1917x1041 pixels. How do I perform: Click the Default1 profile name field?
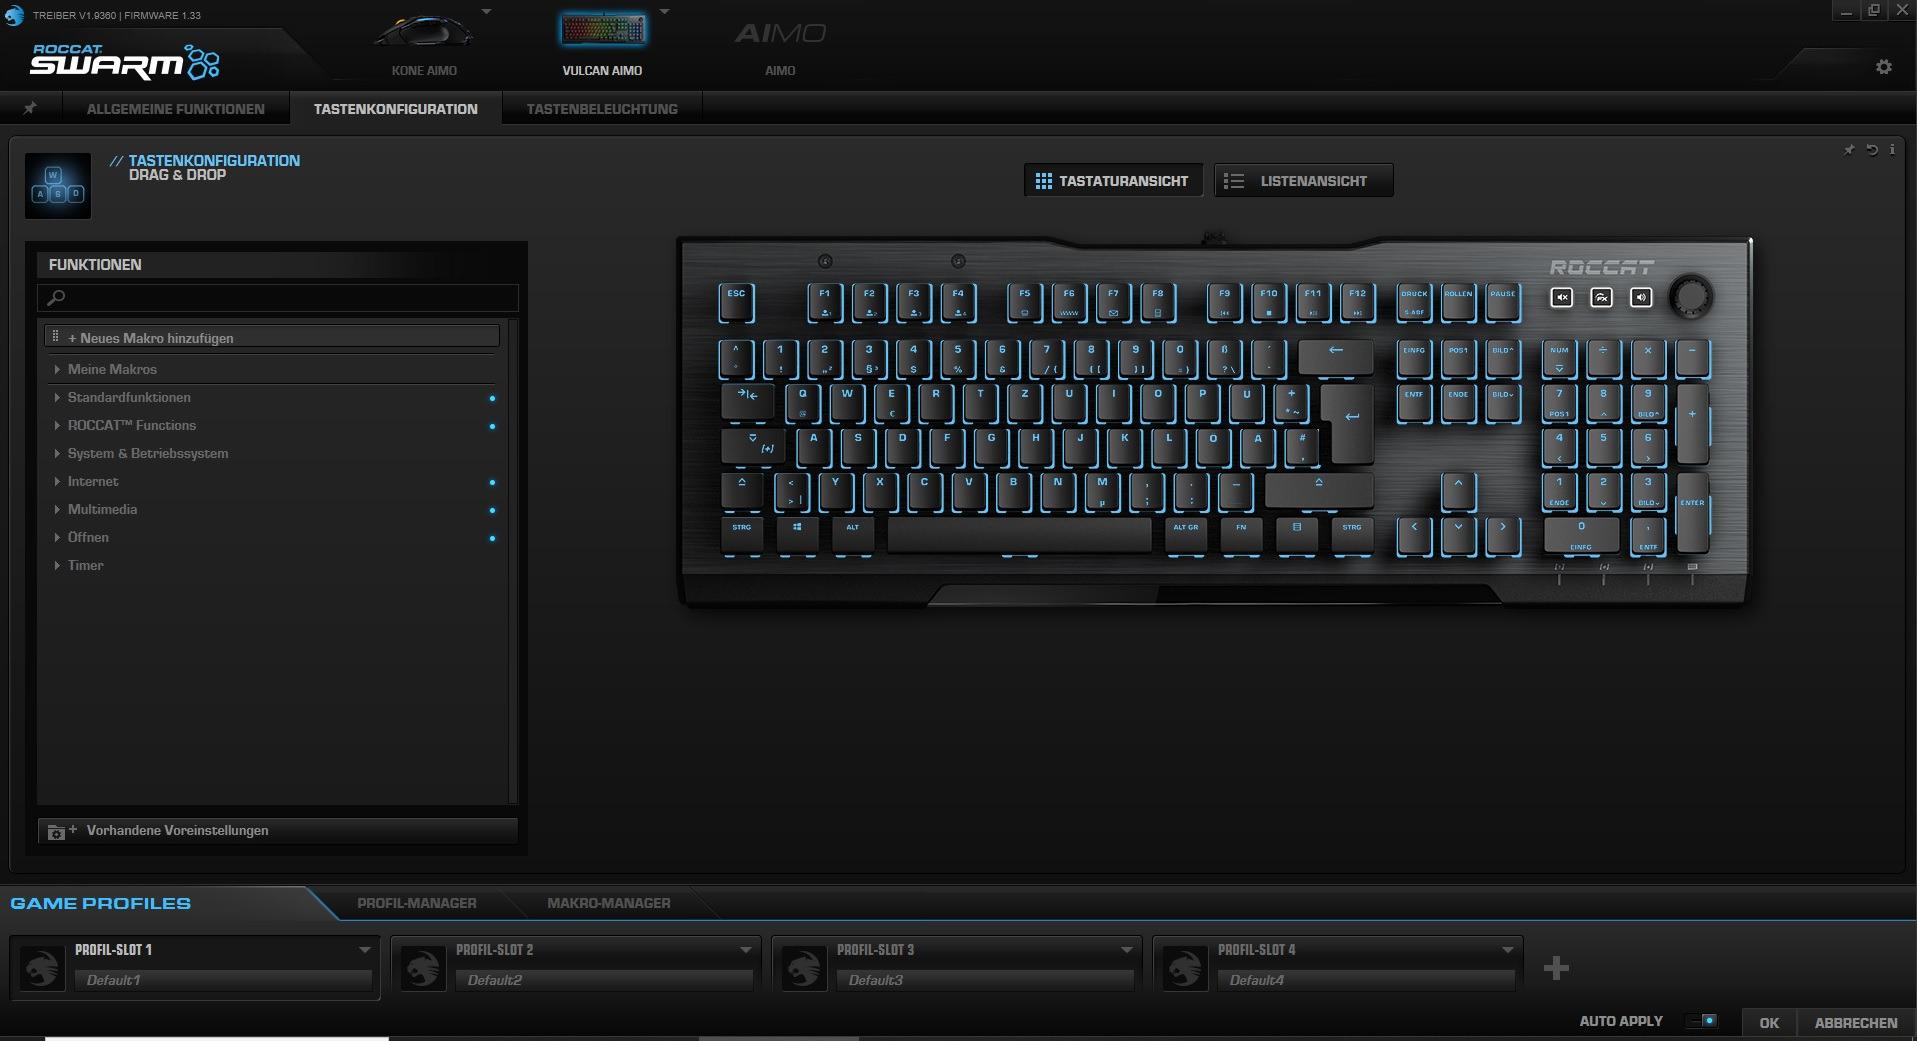(x=224, y=980)
